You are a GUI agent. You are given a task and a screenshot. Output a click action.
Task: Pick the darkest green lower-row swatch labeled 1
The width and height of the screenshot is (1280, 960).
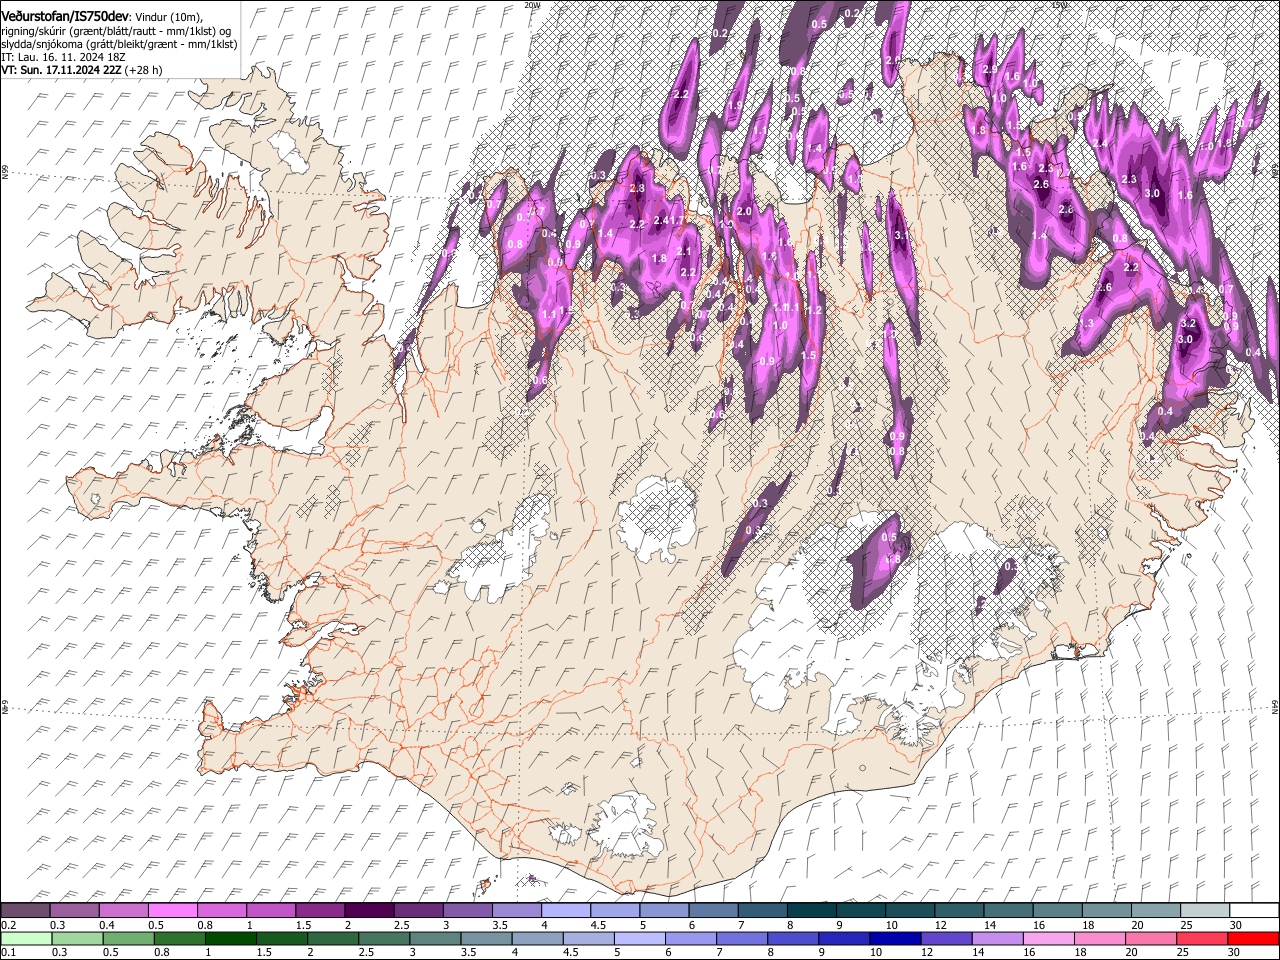231,938
